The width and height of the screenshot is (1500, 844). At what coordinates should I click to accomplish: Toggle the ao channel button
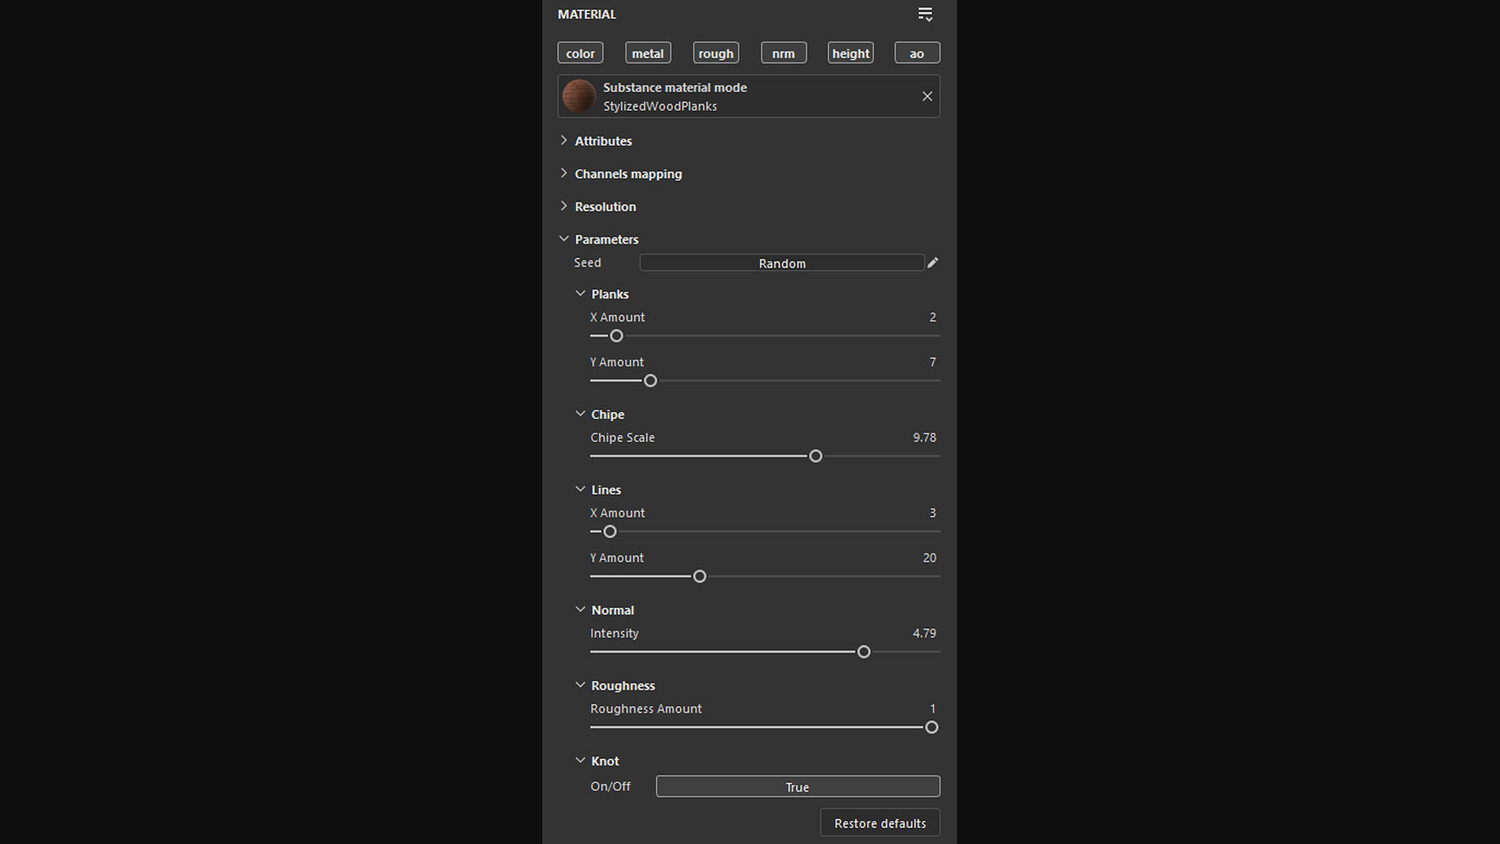(x=917, y=53)
